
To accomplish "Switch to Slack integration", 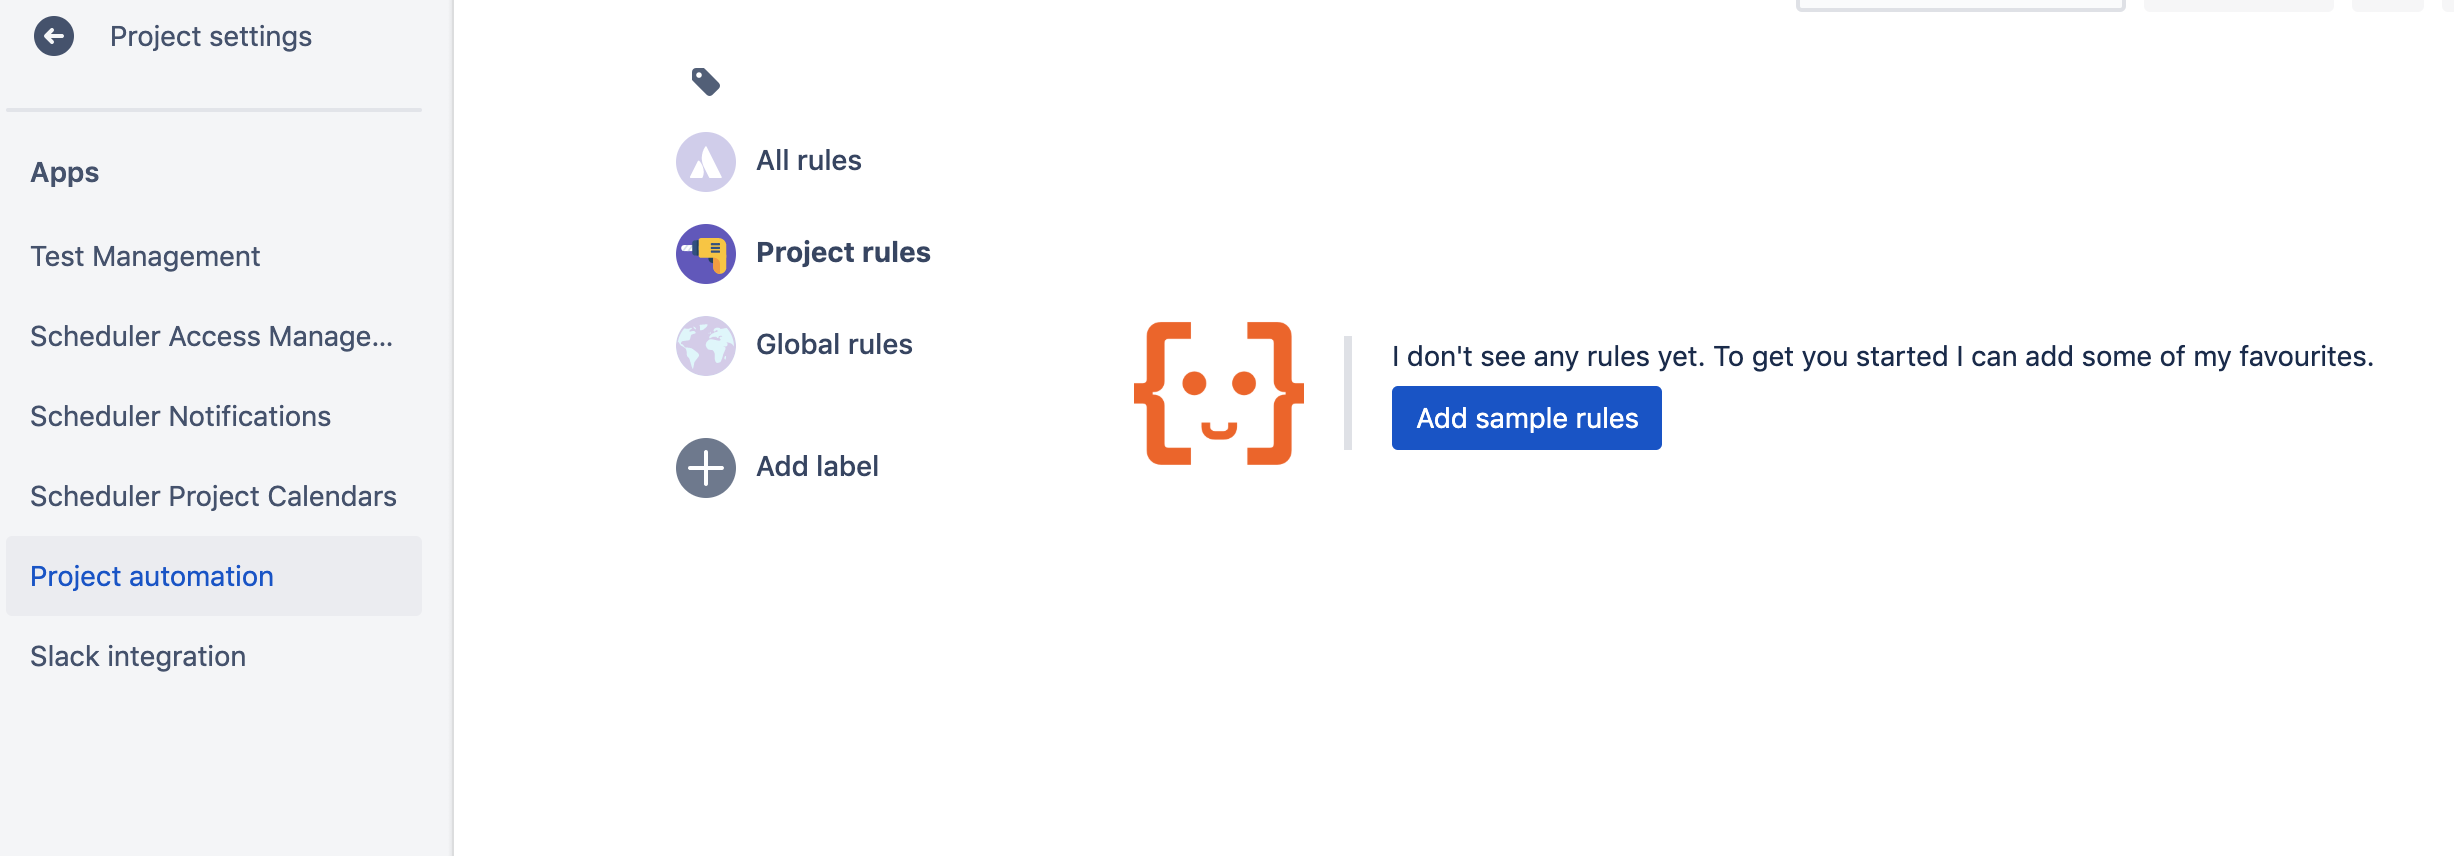I will point(138,656).
